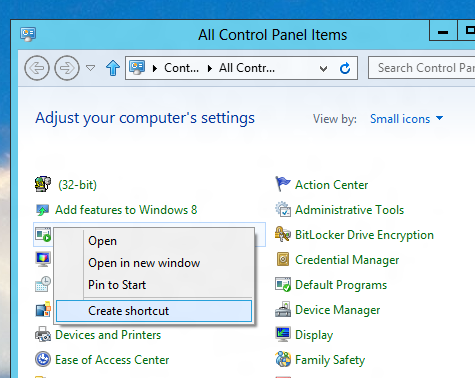475x378 pixels.
Task: Open Action Center
Action: click(x=331, y=185)
